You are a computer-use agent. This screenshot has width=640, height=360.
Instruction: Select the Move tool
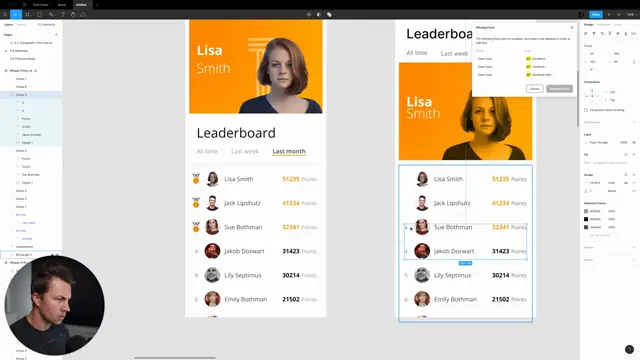pos(15,14)
